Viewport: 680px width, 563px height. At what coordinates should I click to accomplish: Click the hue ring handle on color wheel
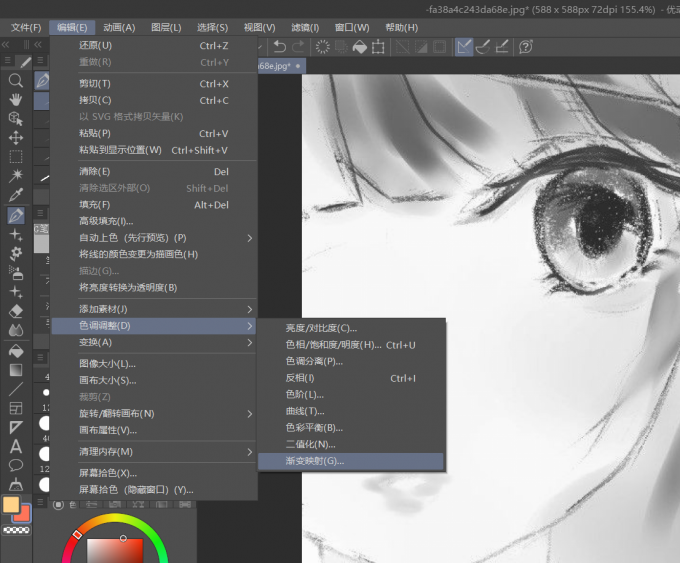click(x=77, y=534)
